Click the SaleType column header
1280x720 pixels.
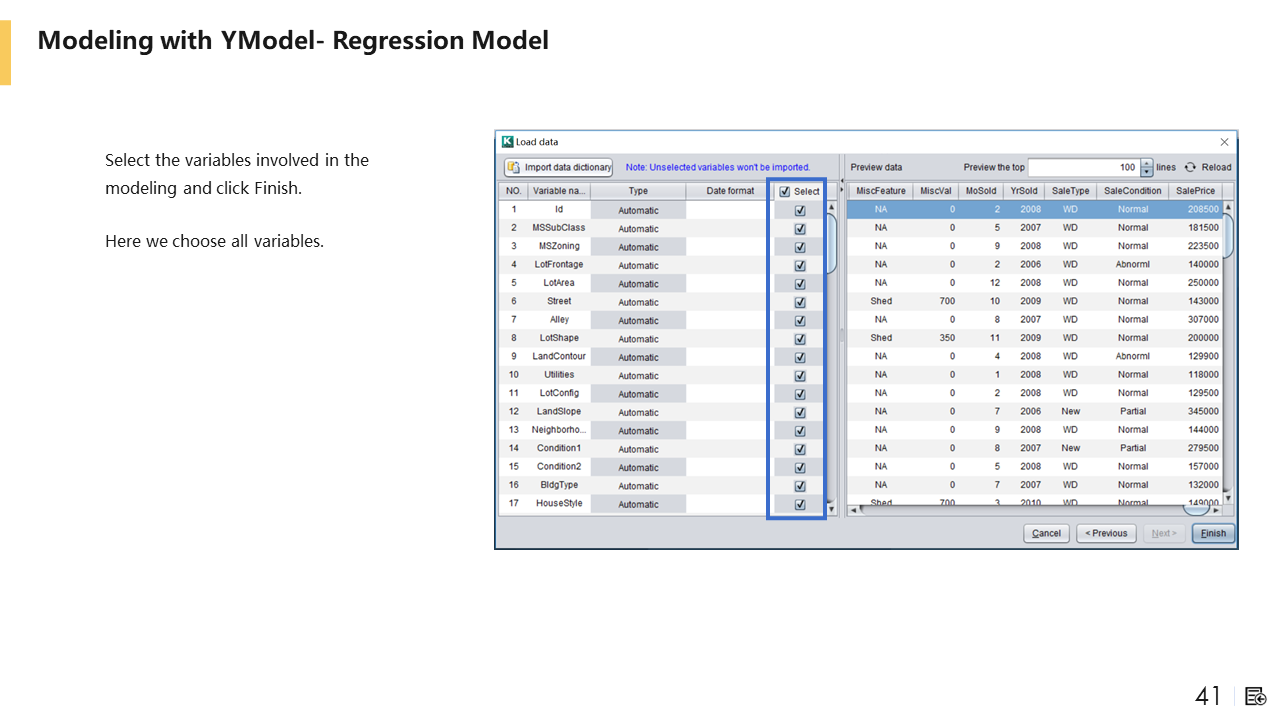(1071, 191)
